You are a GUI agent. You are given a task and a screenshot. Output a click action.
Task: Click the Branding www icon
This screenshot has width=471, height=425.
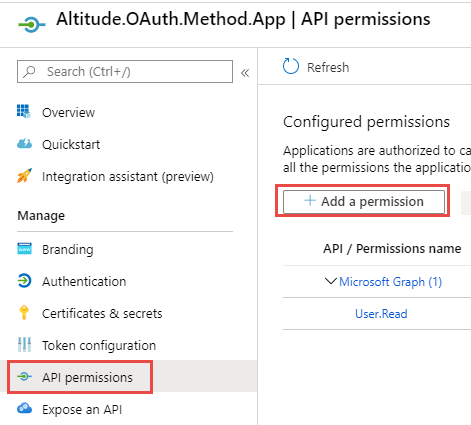[24, 249]
